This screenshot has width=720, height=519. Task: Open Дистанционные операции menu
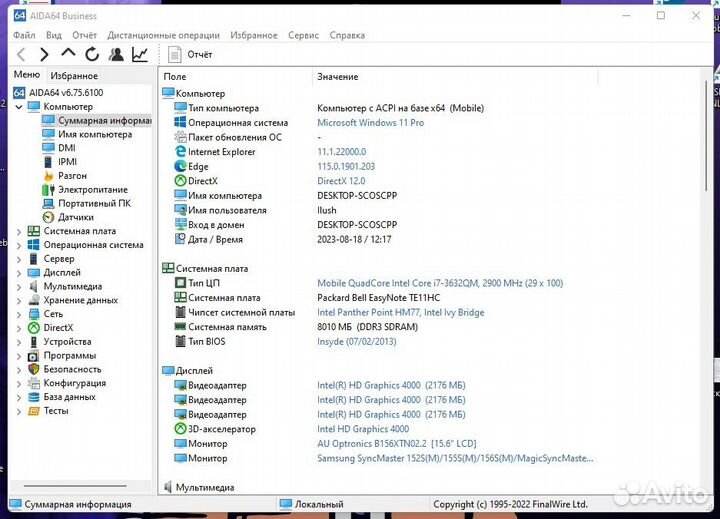(163, 35)
